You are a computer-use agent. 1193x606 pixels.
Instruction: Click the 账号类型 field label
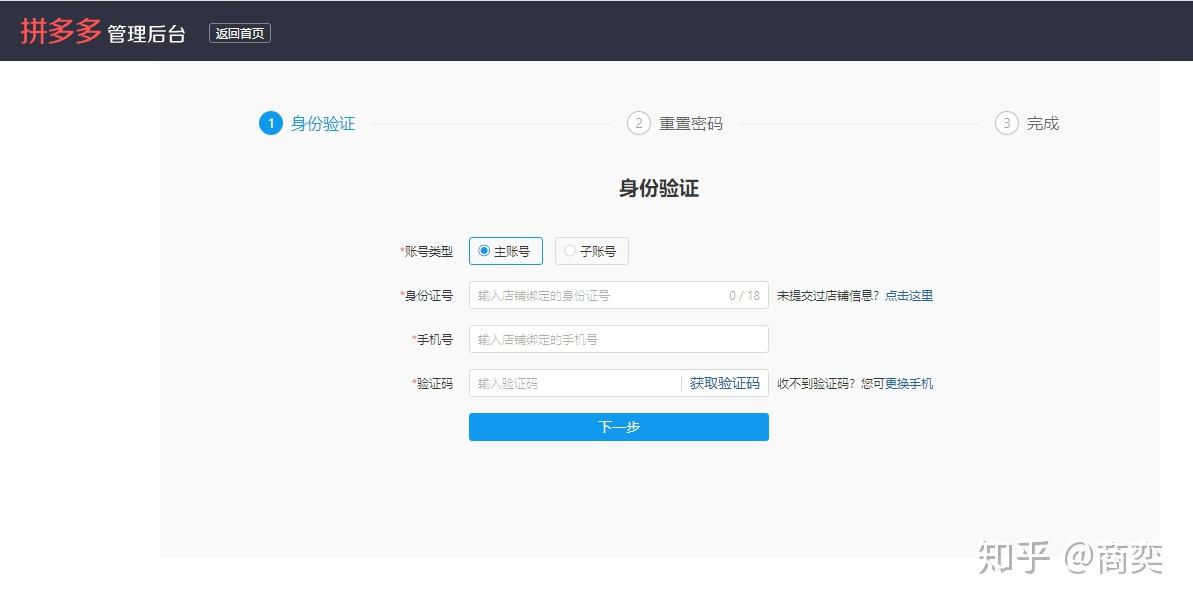(x=428, y=251)
